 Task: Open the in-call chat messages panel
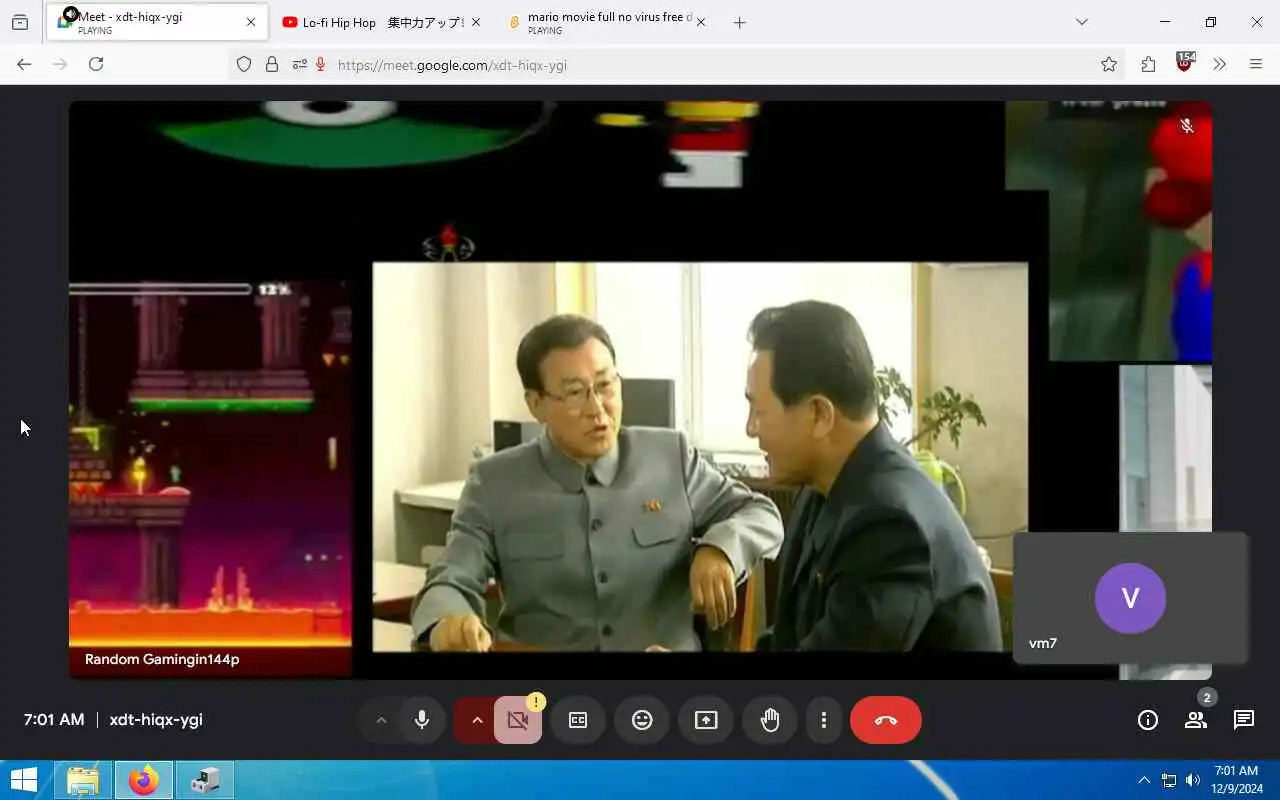(1244, 720)
